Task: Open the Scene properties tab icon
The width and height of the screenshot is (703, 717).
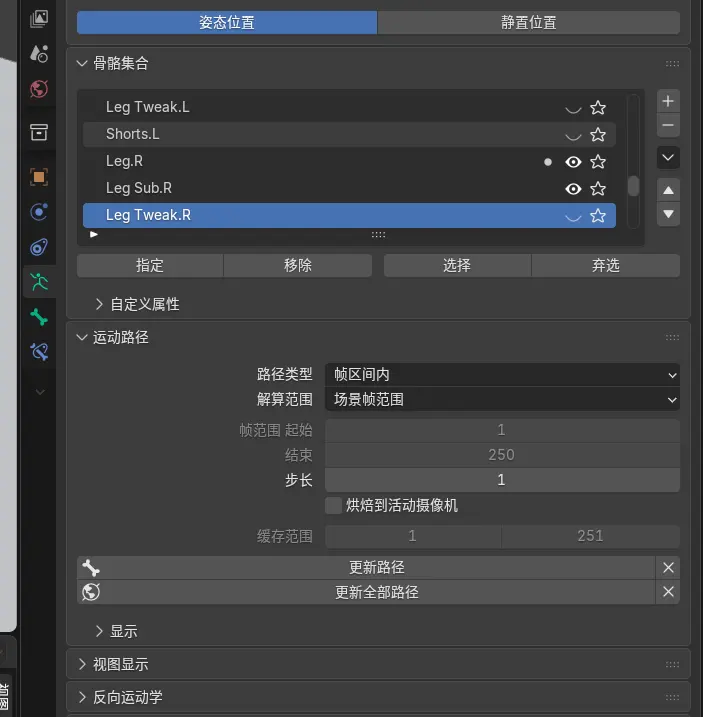Action: (39, 54)
